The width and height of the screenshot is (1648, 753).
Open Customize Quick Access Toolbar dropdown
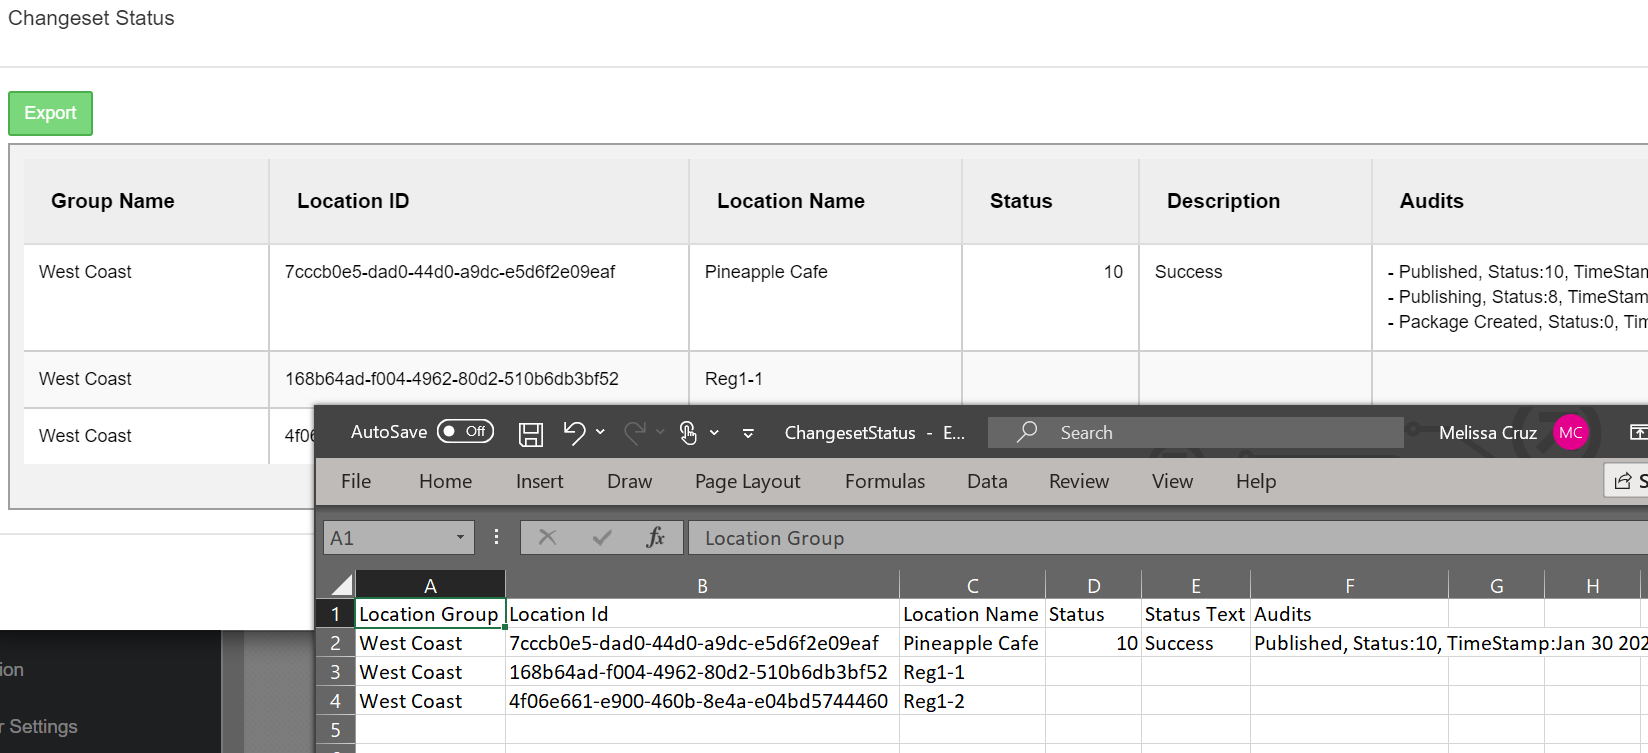748,433
